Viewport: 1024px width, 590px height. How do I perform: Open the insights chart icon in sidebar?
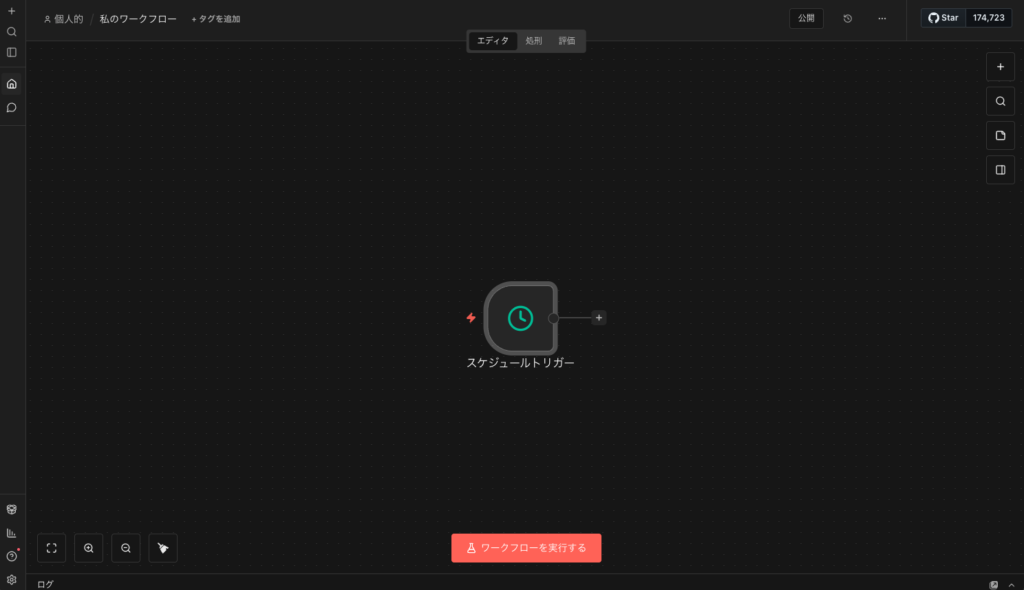tap(12, 533)
